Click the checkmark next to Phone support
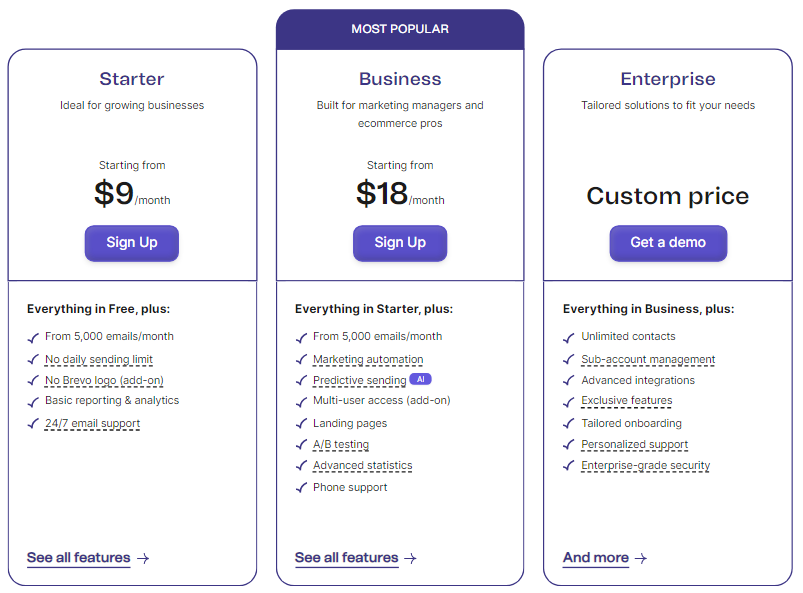Viewport: 803px width, 593px height. (x=300, y=489)
